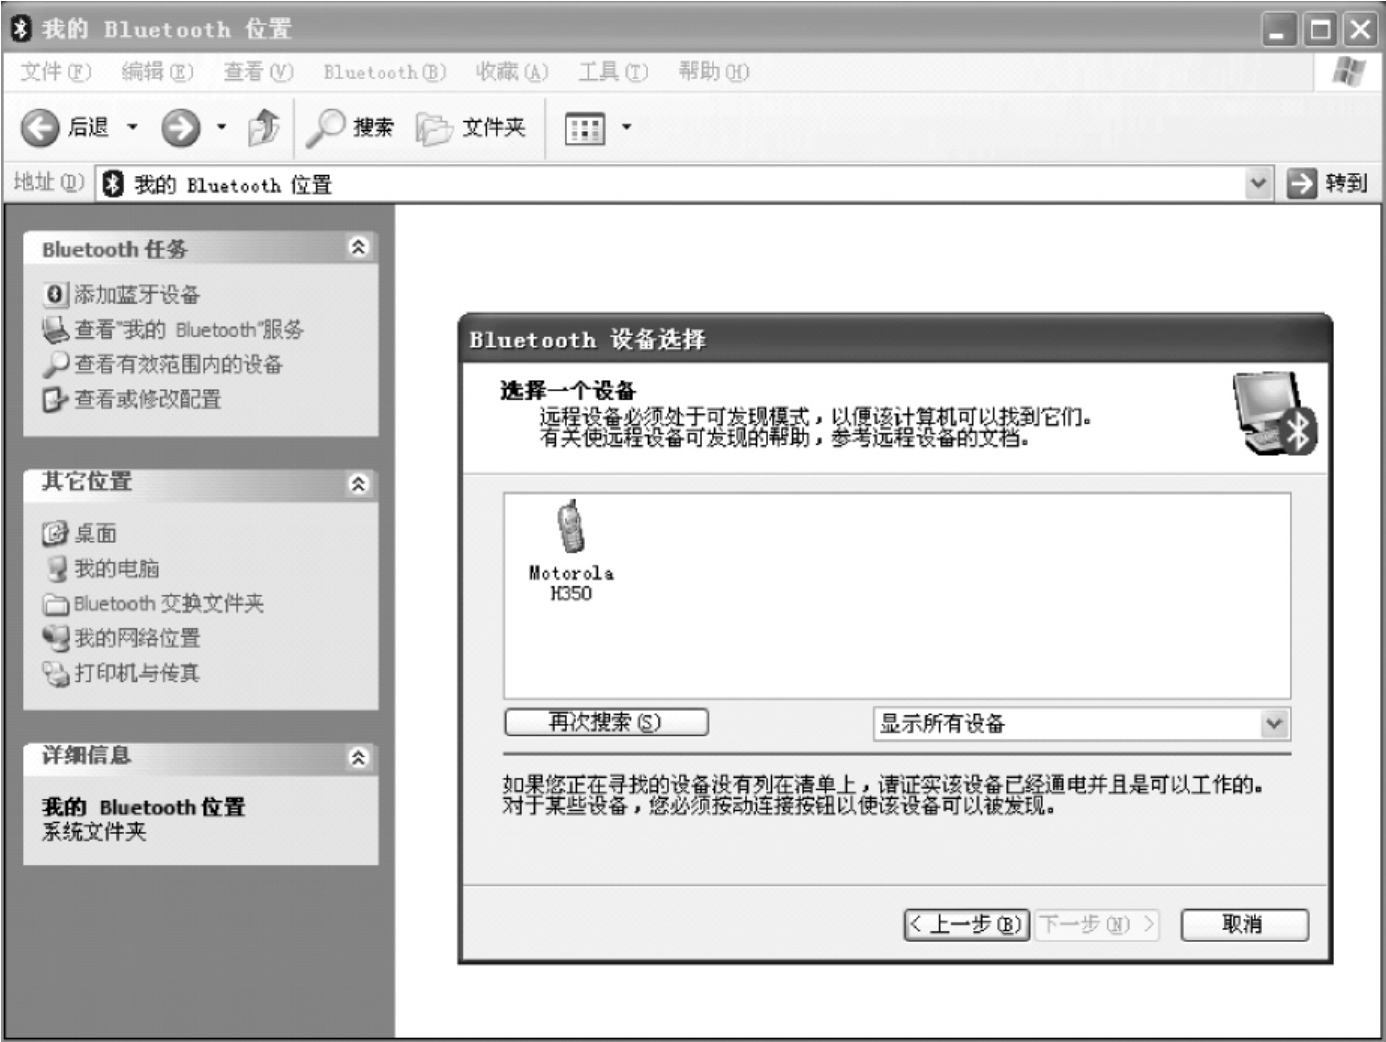The height and width of the screenshot is (1042, 1386).
Task: Click the 取消 cancel button
Action: click(x=1244, y=924)
